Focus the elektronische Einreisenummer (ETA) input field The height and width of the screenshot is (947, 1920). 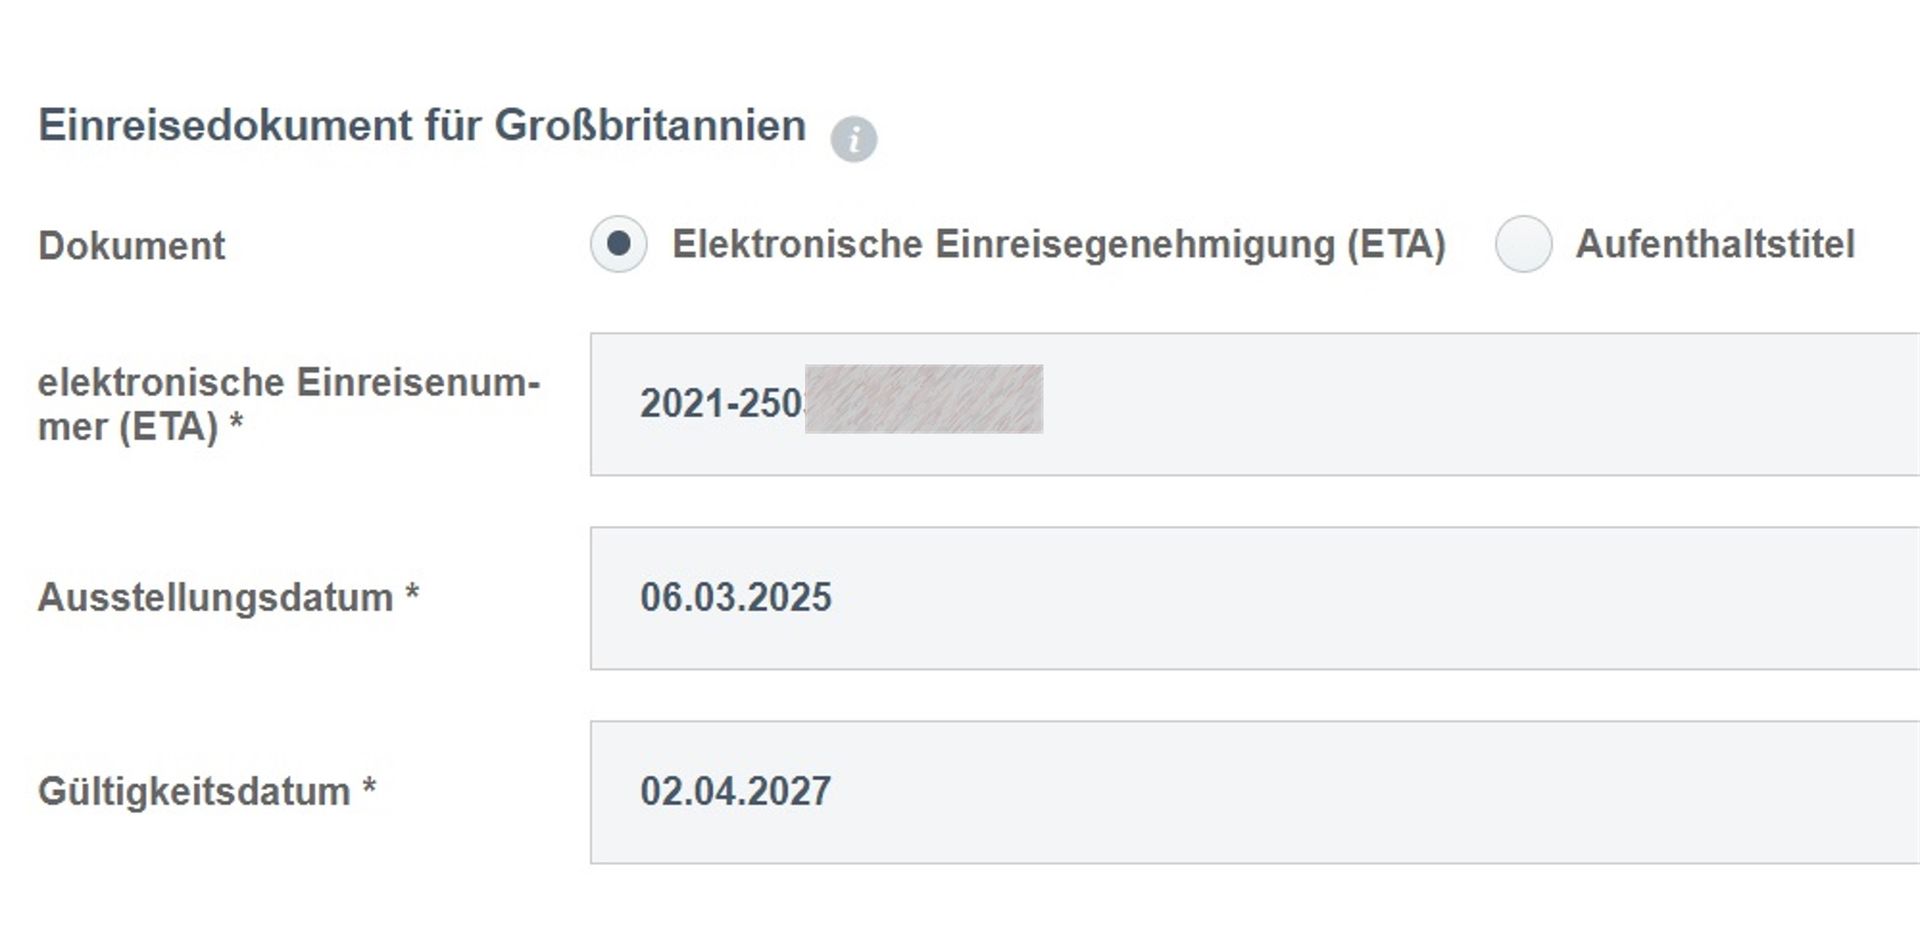point(1255,404)
